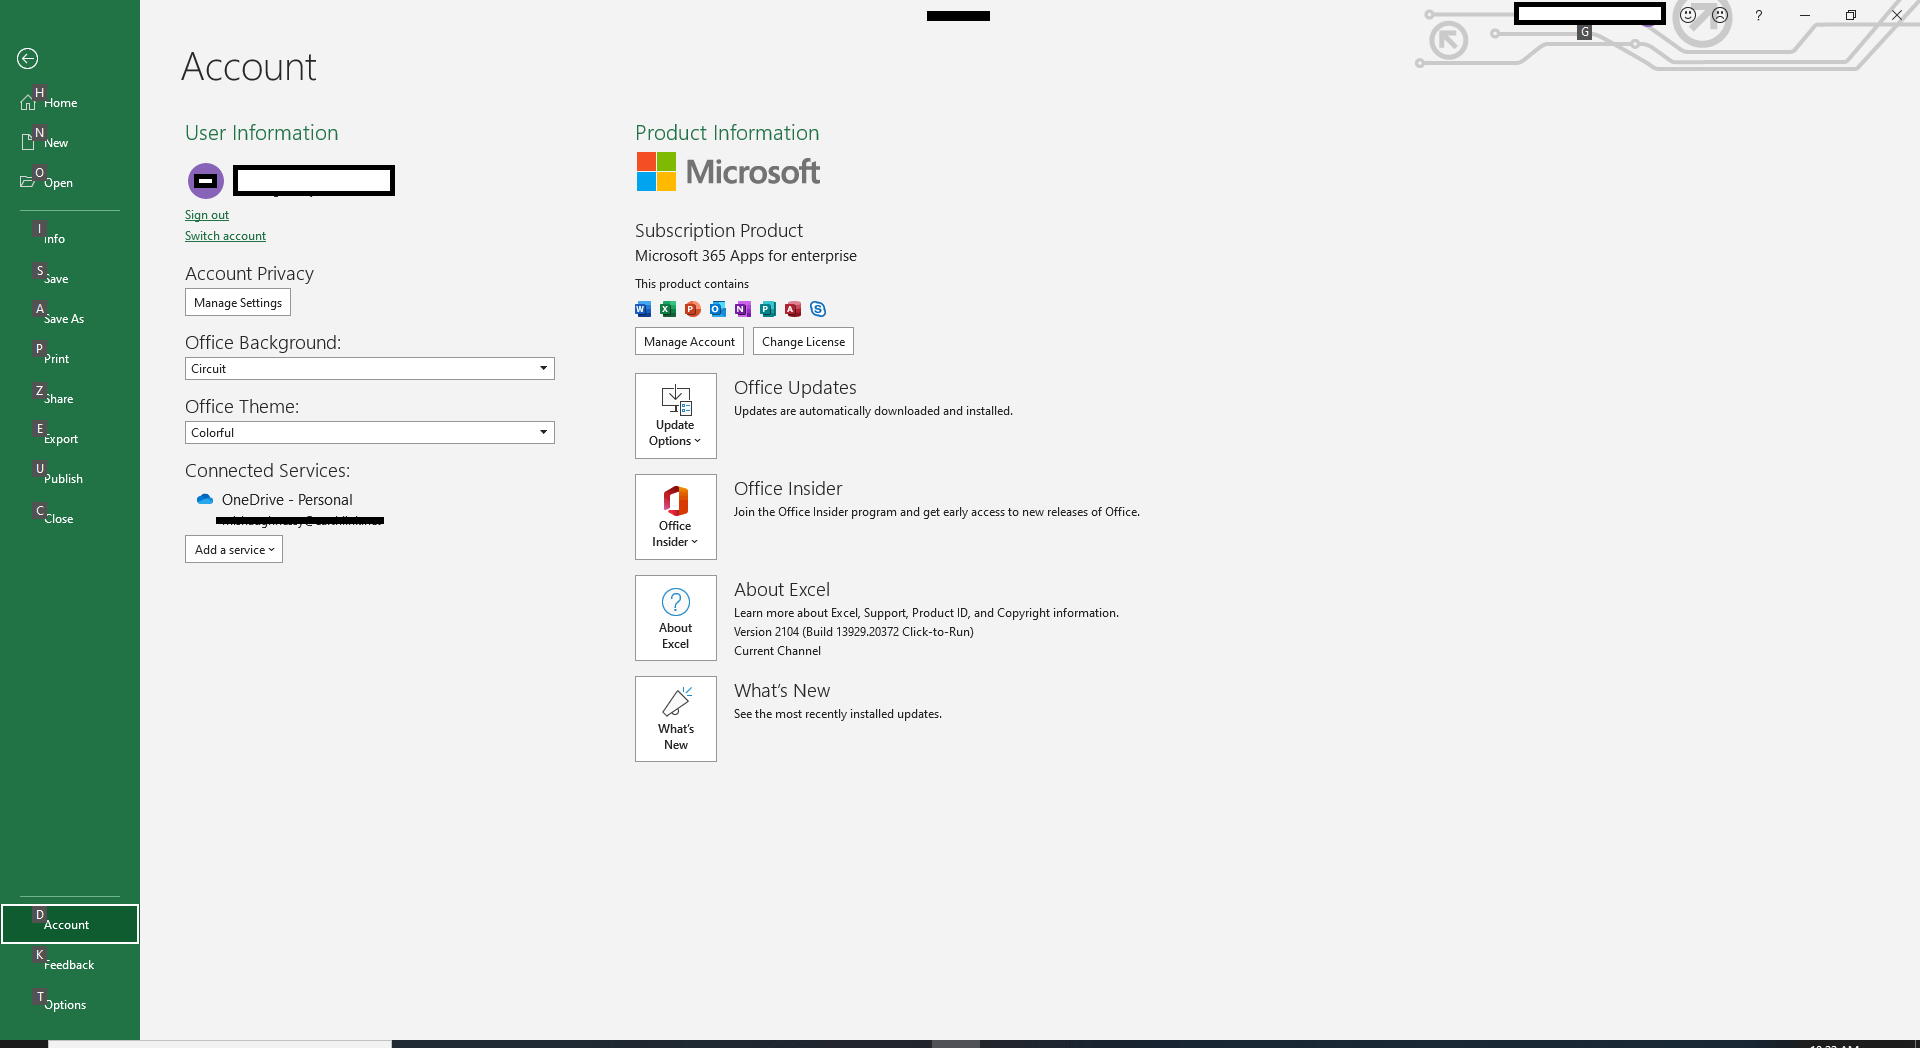
Task: Click the OneDrive cloud icon
Action: pos(205,499)
